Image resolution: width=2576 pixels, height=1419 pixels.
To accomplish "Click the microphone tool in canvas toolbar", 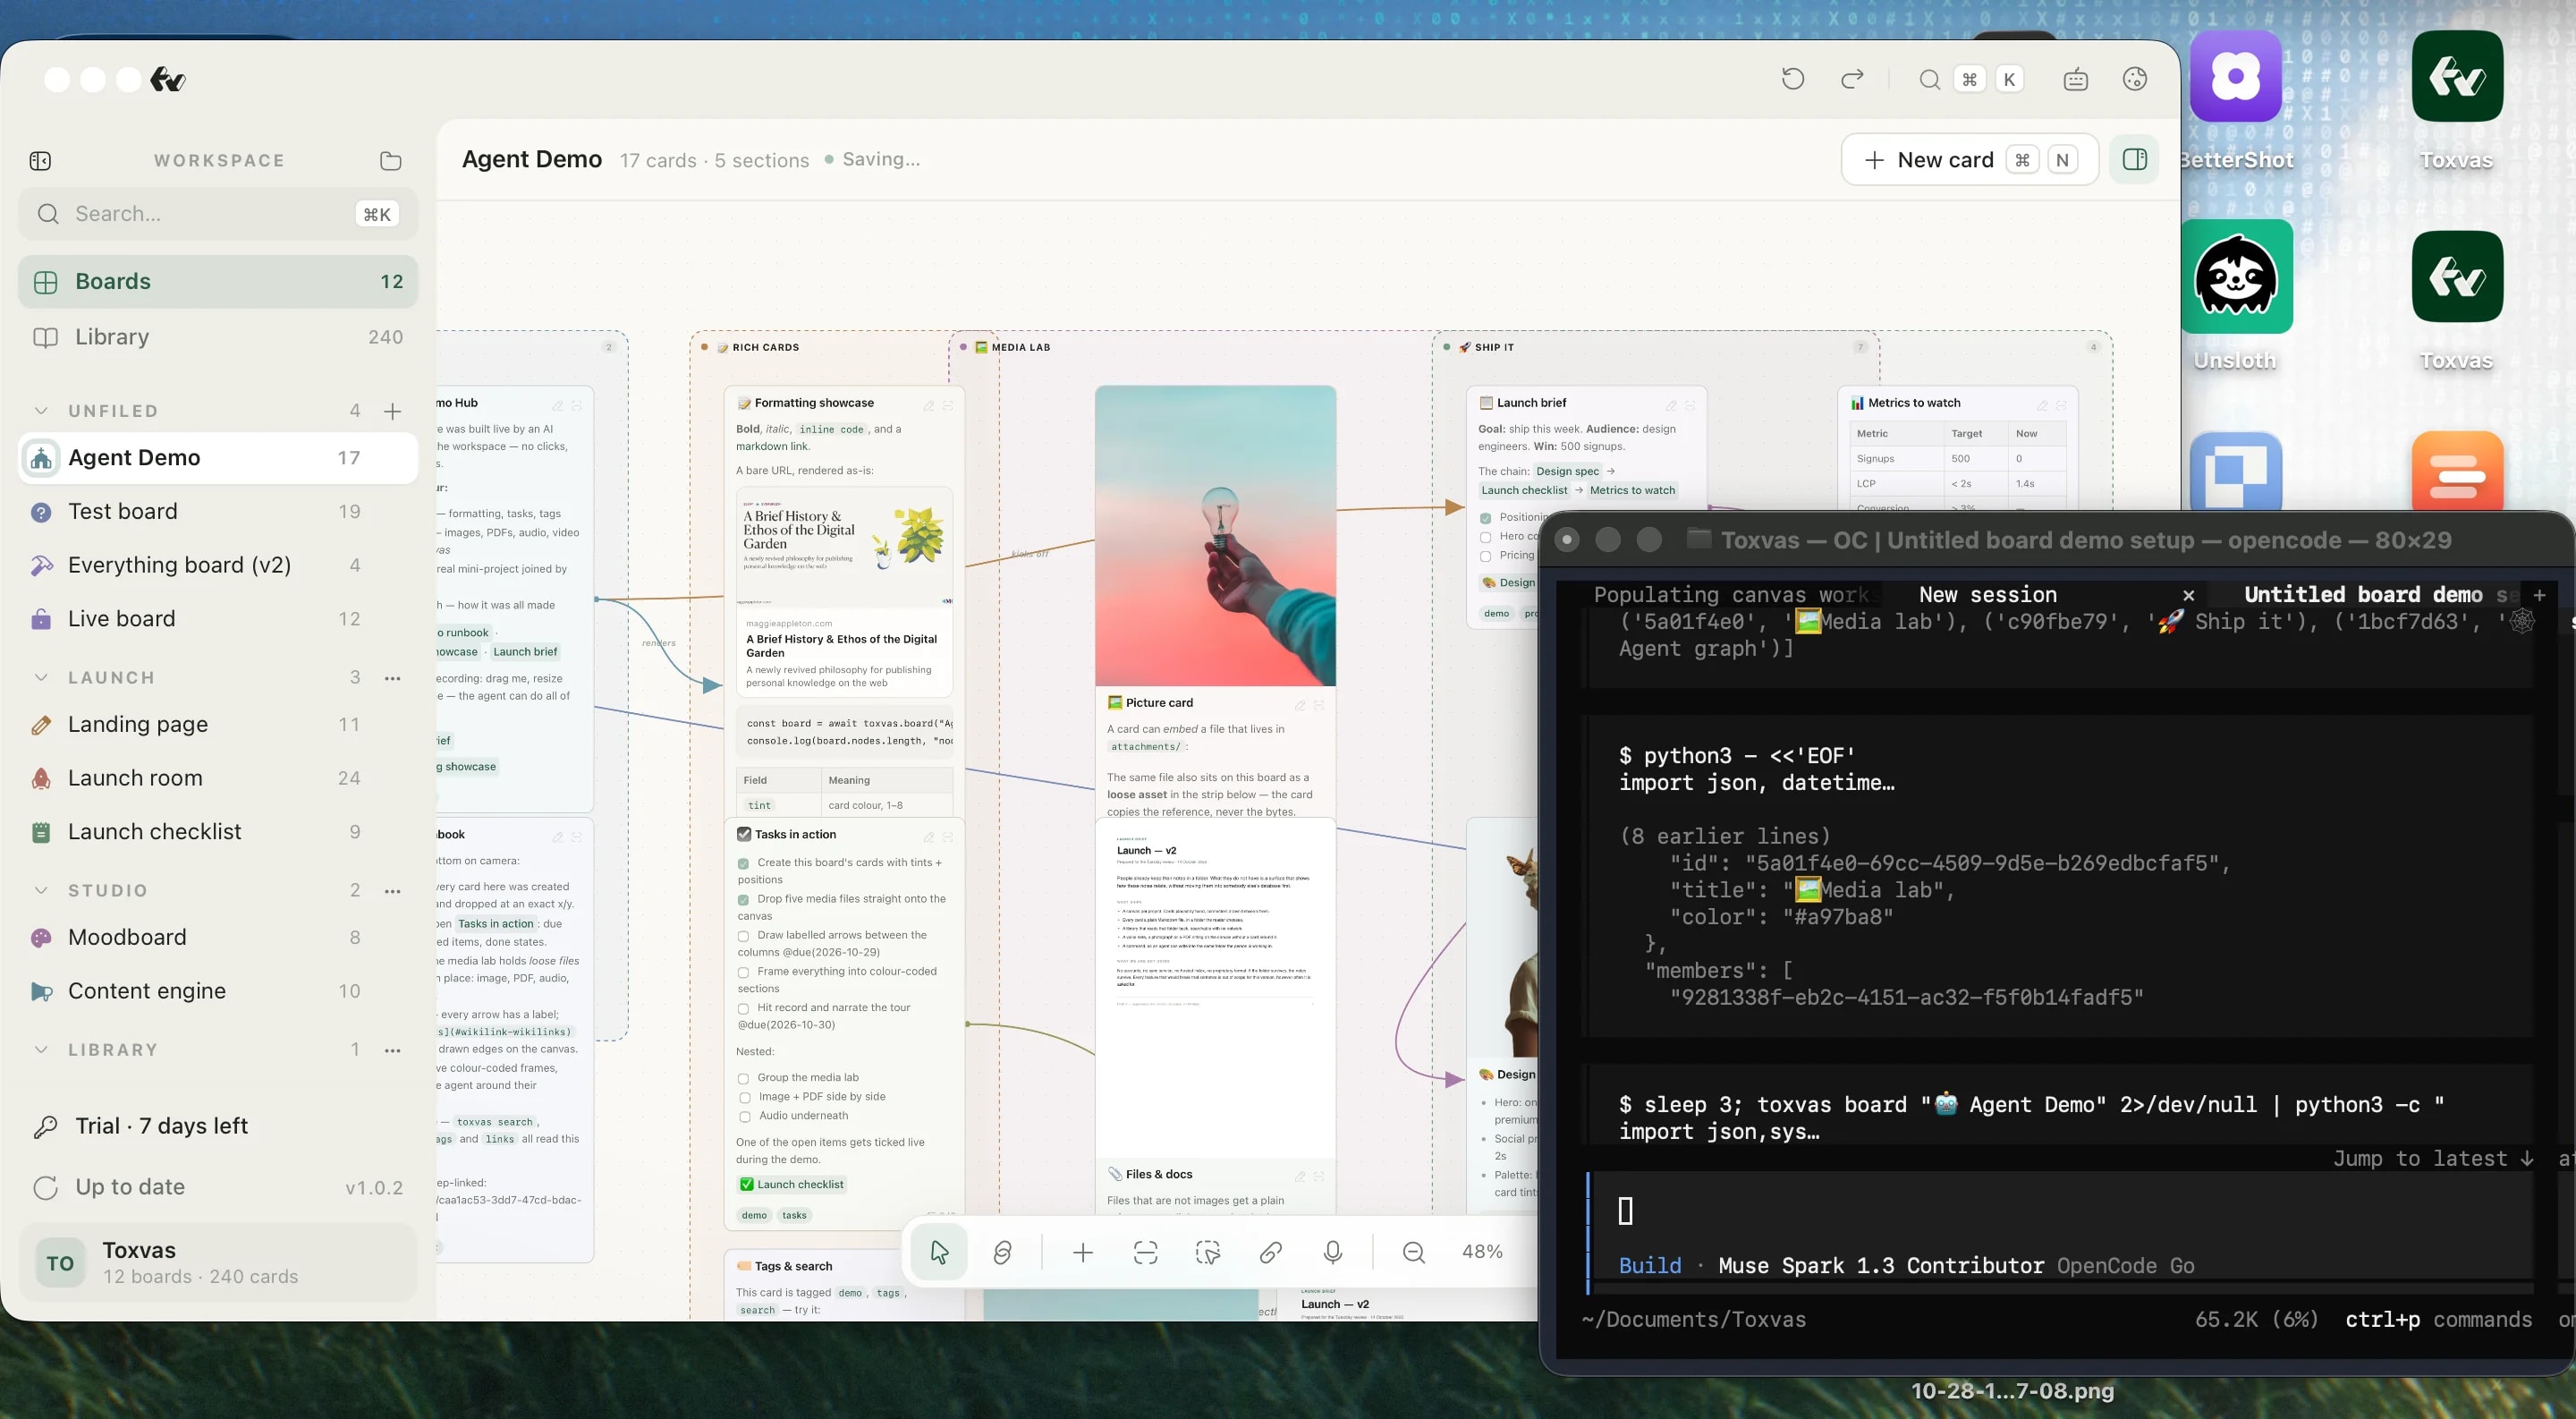I will click(1332, 1251).
